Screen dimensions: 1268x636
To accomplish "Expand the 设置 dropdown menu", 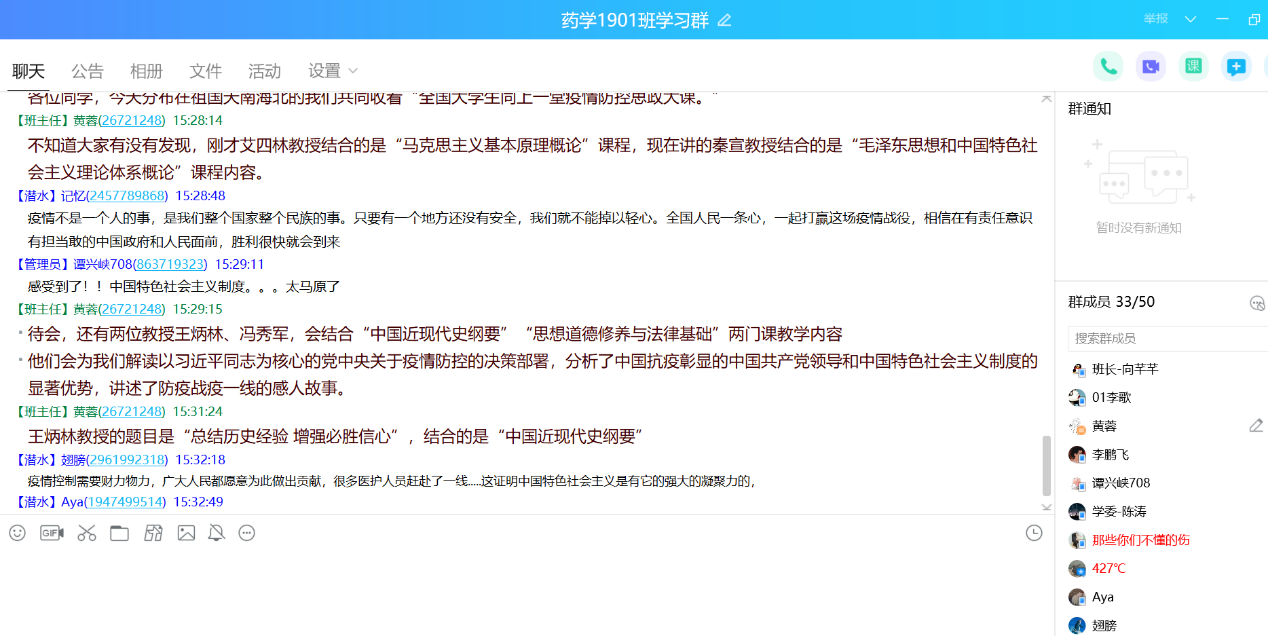I will click(333, 71).
